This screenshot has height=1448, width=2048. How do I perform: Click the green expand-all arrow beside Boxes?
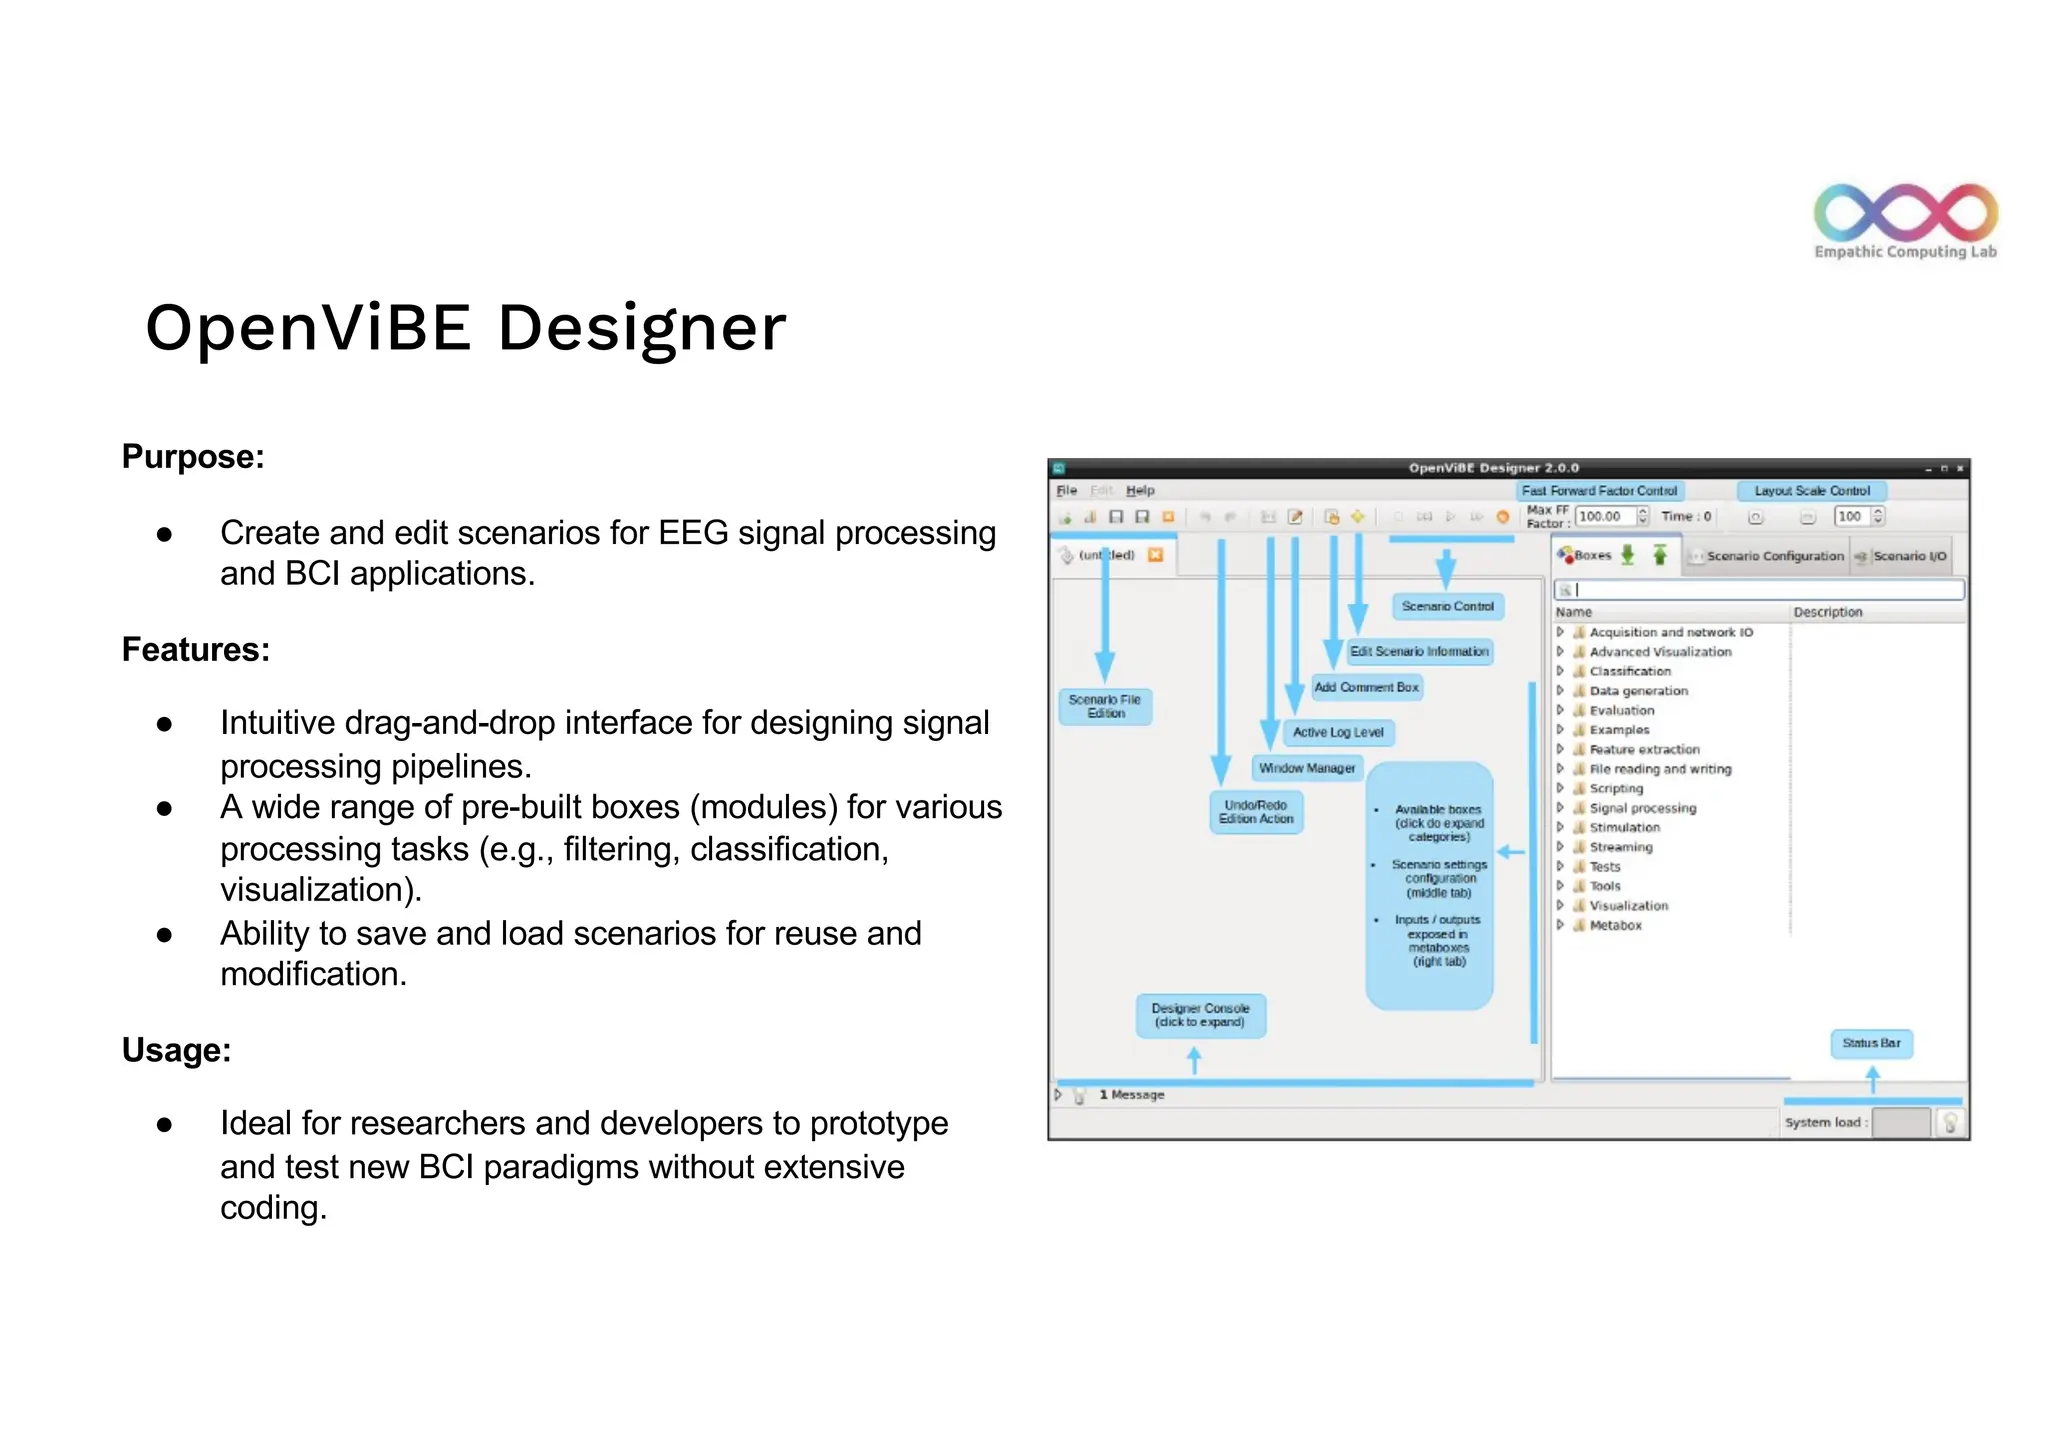[1628, 555]
